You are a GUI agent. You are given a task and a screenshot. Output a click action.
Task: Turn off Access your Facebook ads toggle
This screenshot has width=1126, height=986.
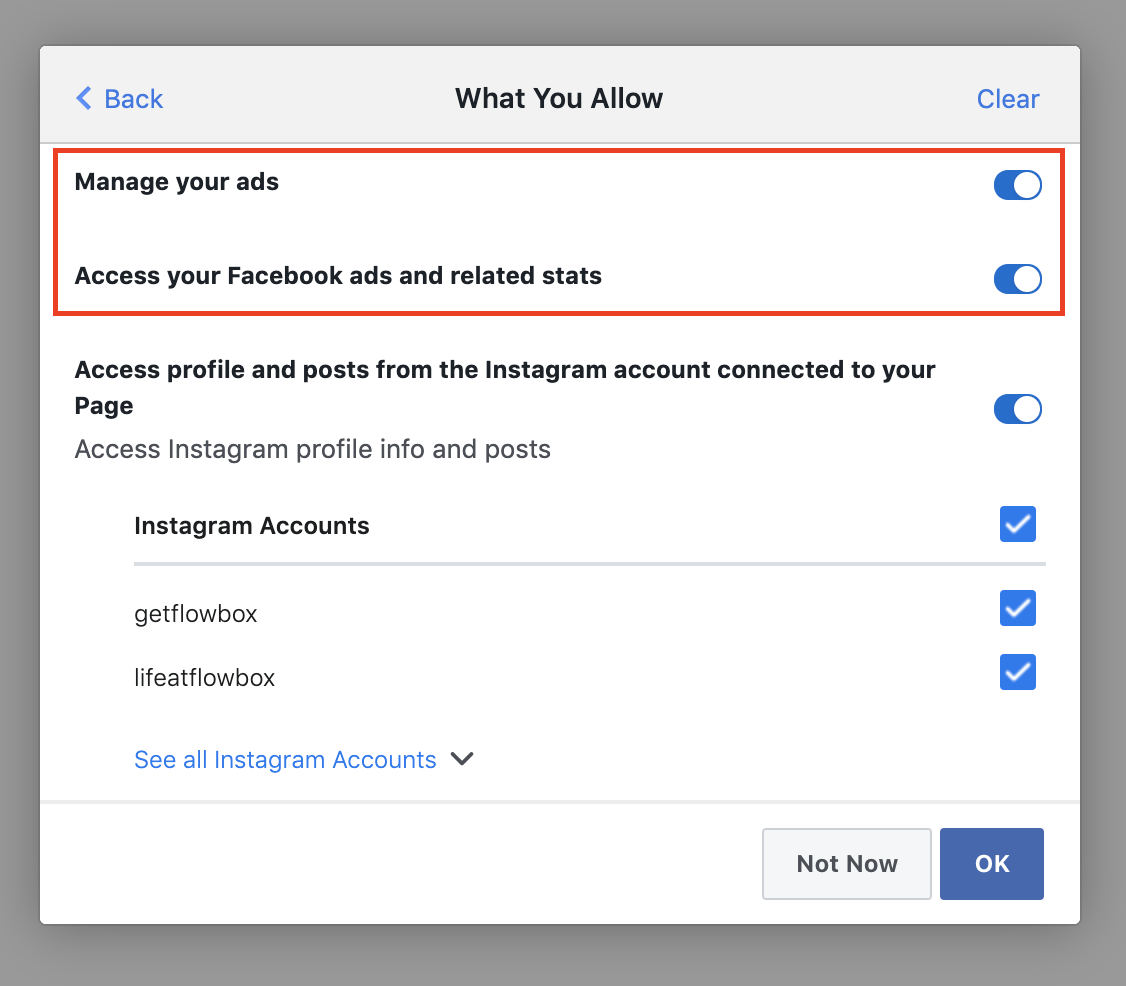(x=1017, y=279)
